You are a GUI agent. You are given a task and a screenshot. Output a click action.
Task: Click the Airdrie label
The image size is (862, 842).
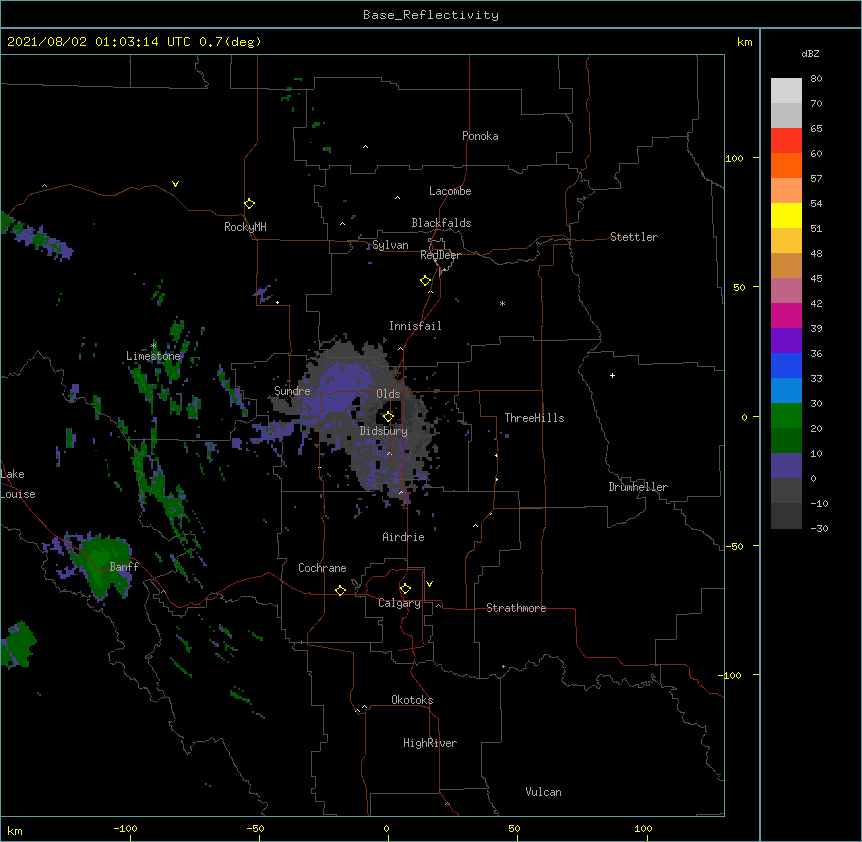tap(403, 537)
